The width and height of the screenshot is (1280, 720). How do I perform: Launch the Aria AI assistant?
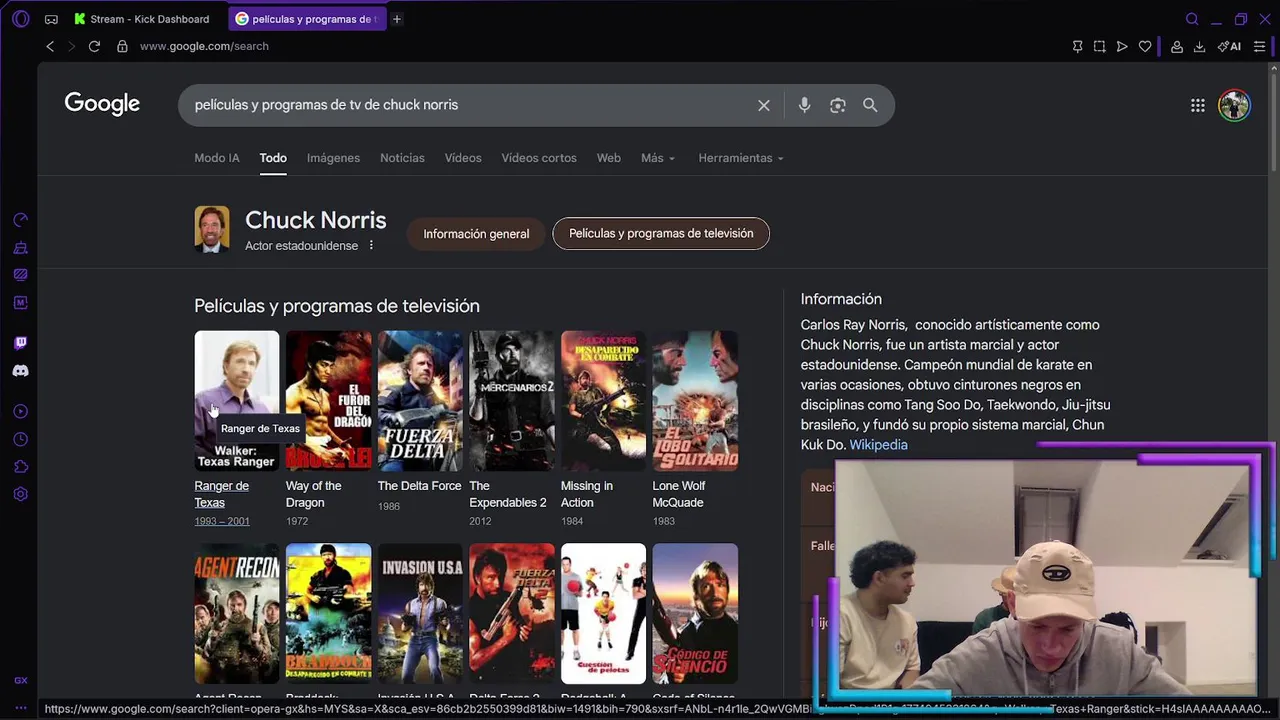point(1230,46)
